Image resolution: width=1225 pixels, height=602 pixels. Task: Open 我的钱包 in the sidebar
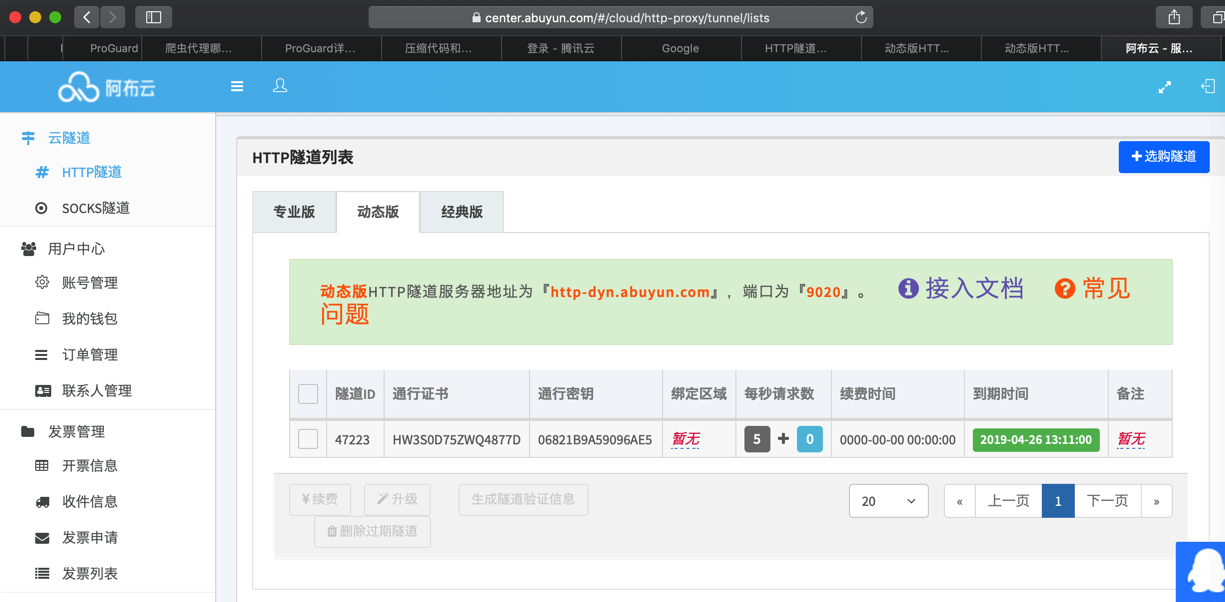90,319
